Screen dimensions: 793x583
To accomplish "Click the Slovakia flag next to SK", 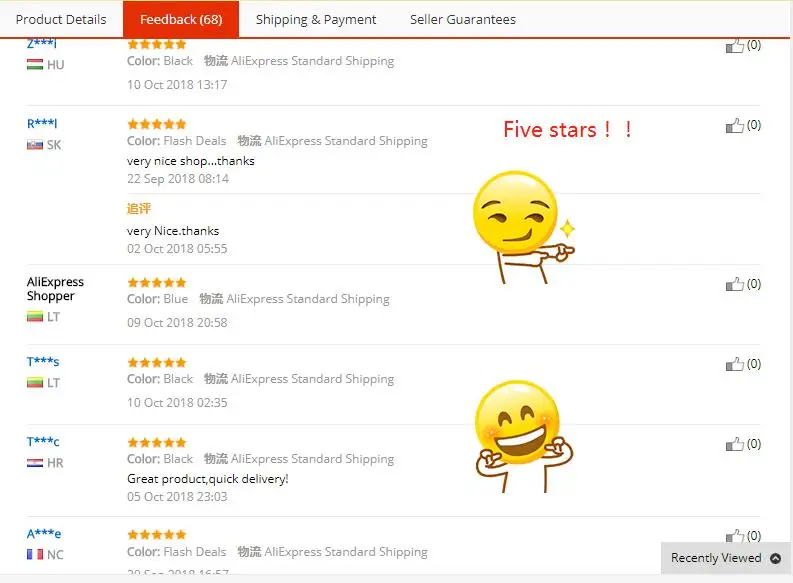I will click(35, 145).
